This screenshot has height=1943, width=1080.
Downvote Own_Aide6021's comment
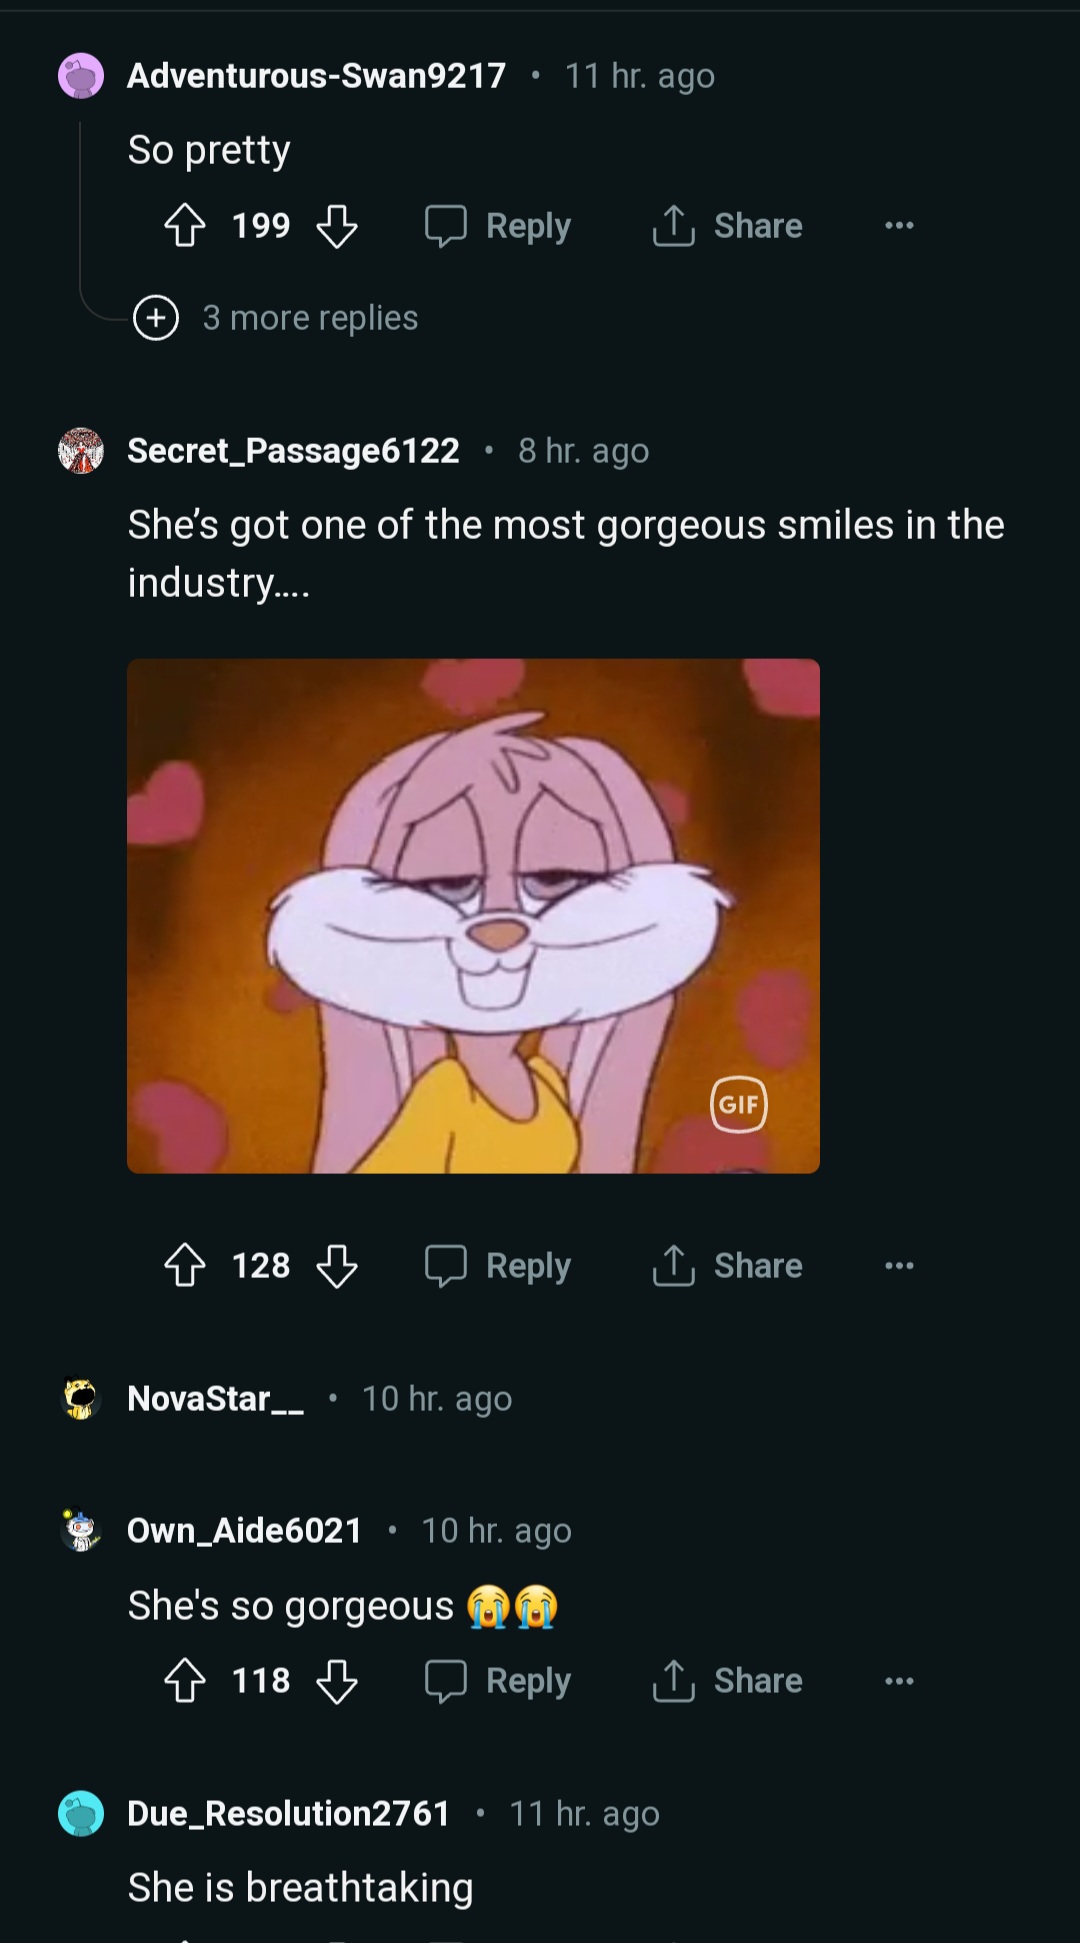[x=337, y=1681]
